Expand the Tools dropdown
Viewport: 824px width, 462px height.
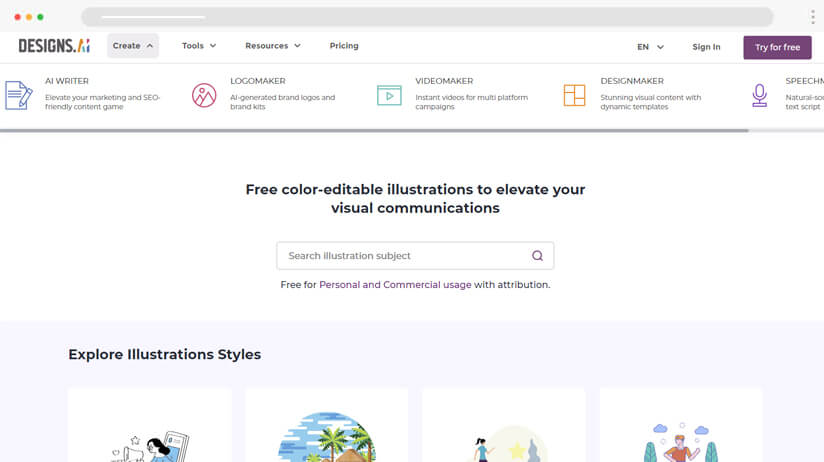[x=199, y=46]
